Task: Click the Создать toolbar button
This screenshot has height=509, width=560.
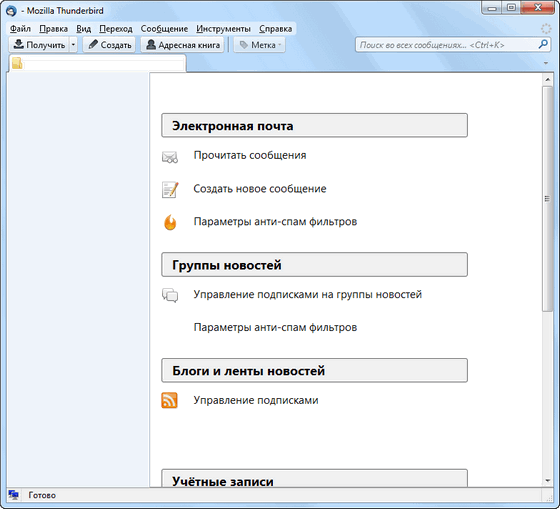Action: click(109, 45)
